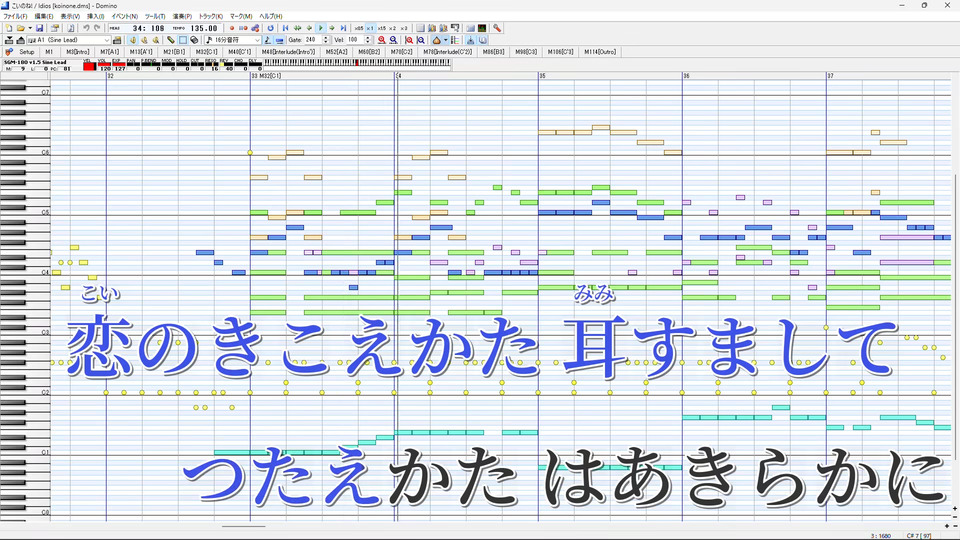Click the red VEL level meter

(x=89, y=66)
